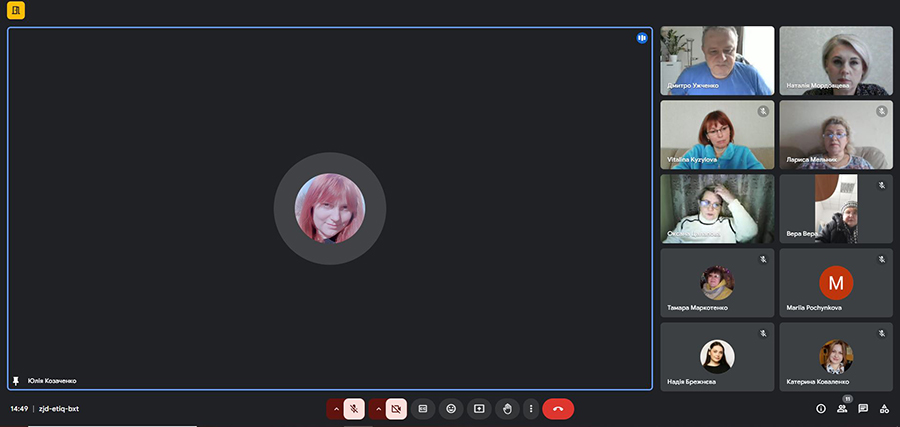The image size is (900, 427).
Task: Click the pin icon beside Юлія Козаченко
Action: click(15, 381)
